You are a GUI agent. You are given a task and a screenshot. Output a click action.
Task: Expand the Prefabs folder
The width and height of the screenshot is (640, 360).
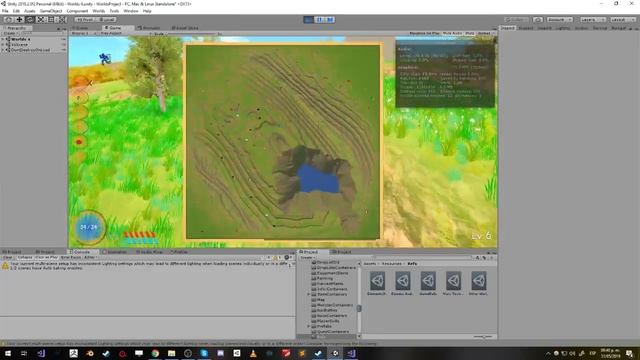(x=309, y=327)
